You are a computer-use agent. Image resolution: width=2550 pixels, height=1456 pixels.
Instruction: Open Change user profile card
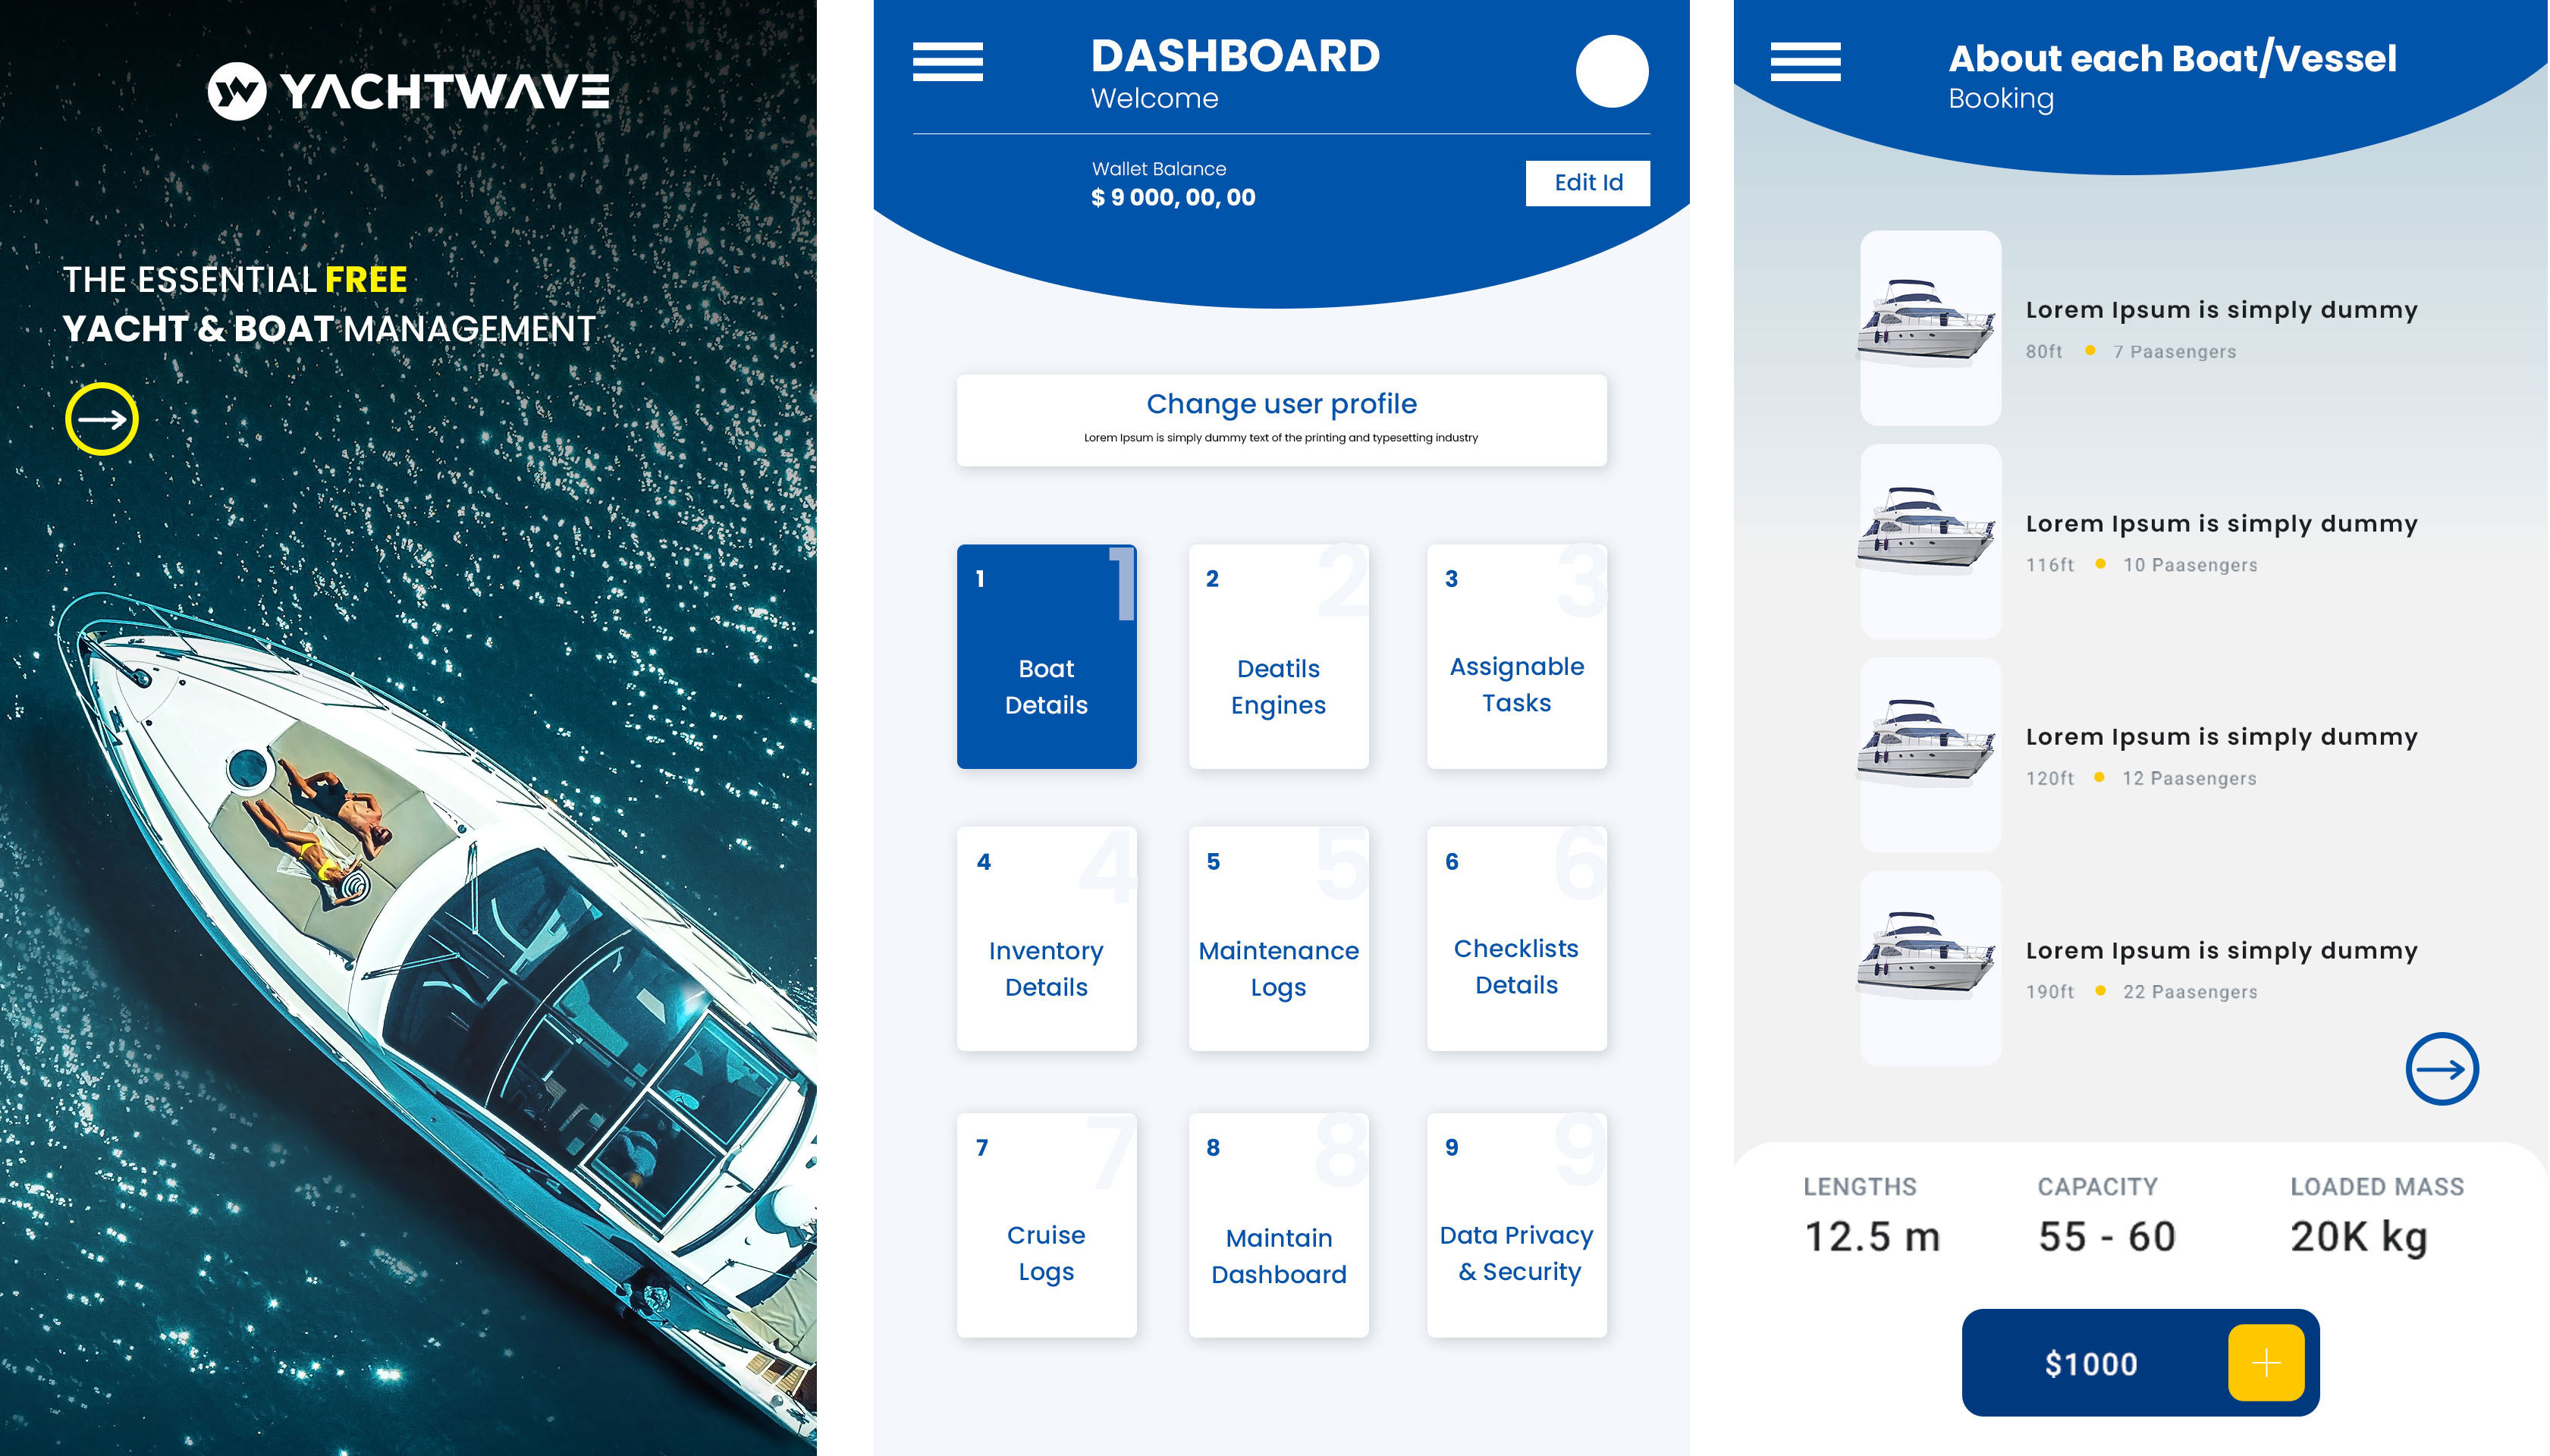click(1281, 420)
